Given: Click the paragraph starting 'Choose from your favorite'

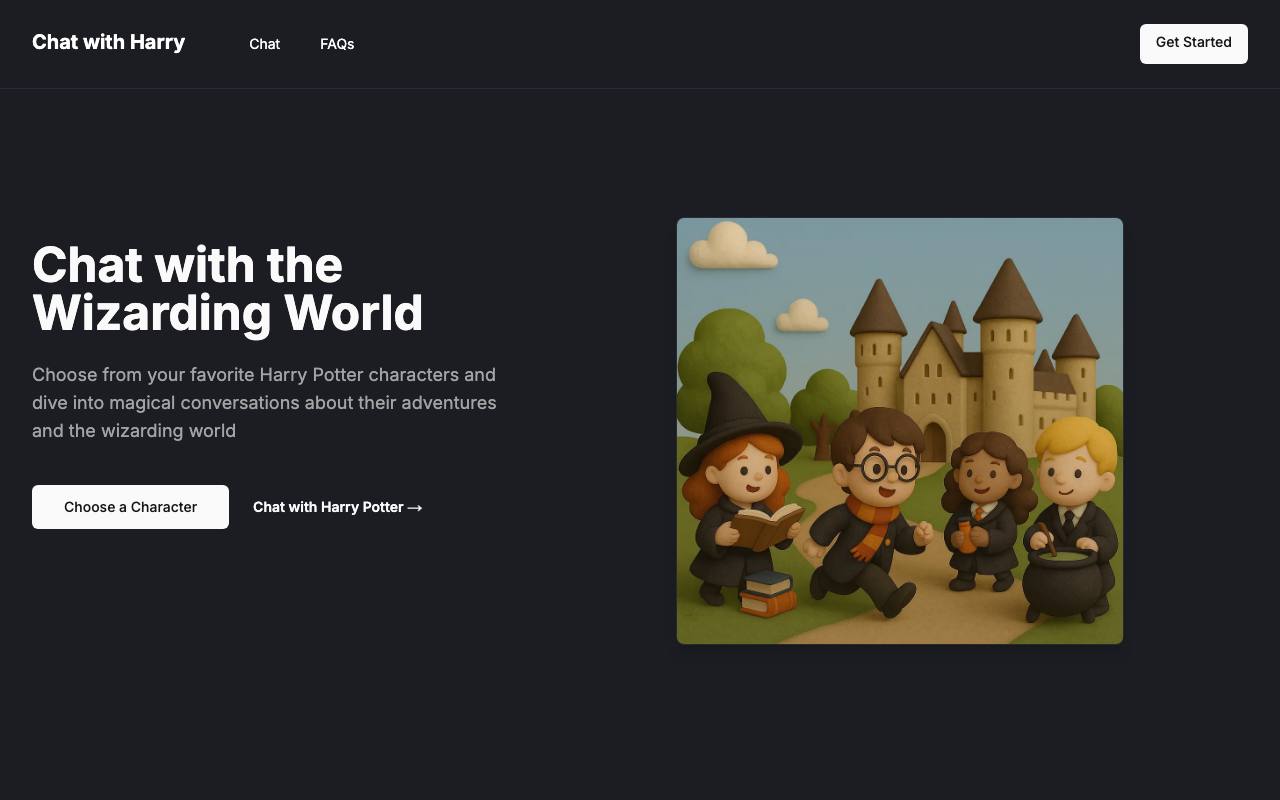Looking at the screenshot, I should pos(264,403).
